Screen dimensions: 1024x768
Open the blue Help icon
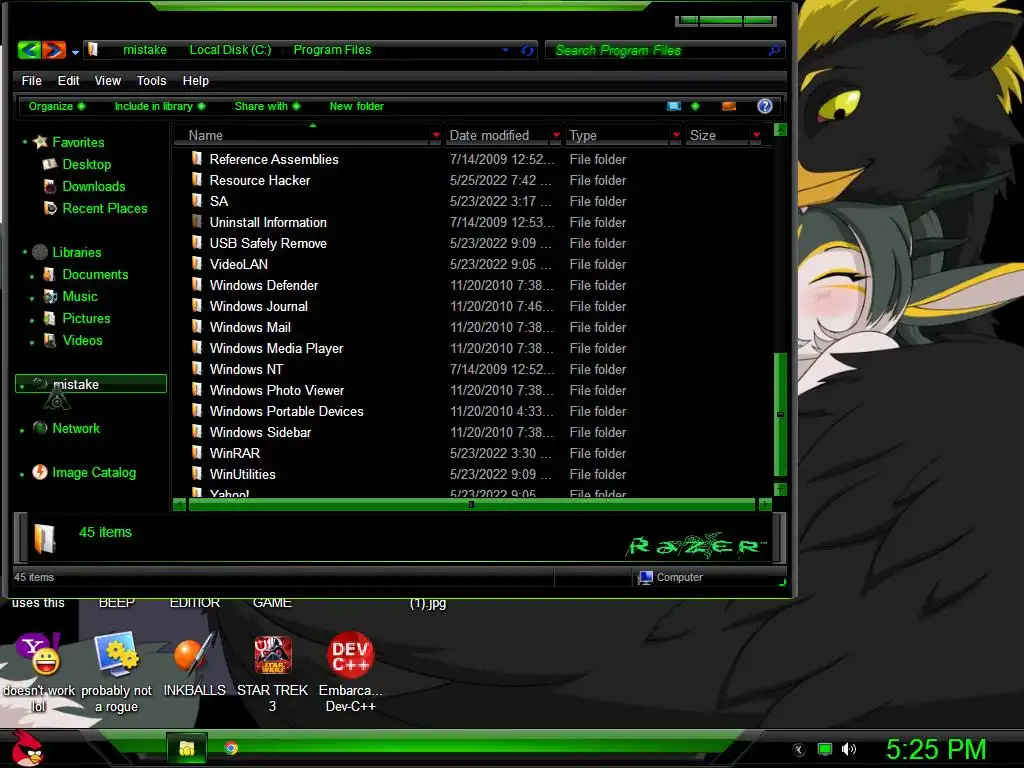(765, 106)
